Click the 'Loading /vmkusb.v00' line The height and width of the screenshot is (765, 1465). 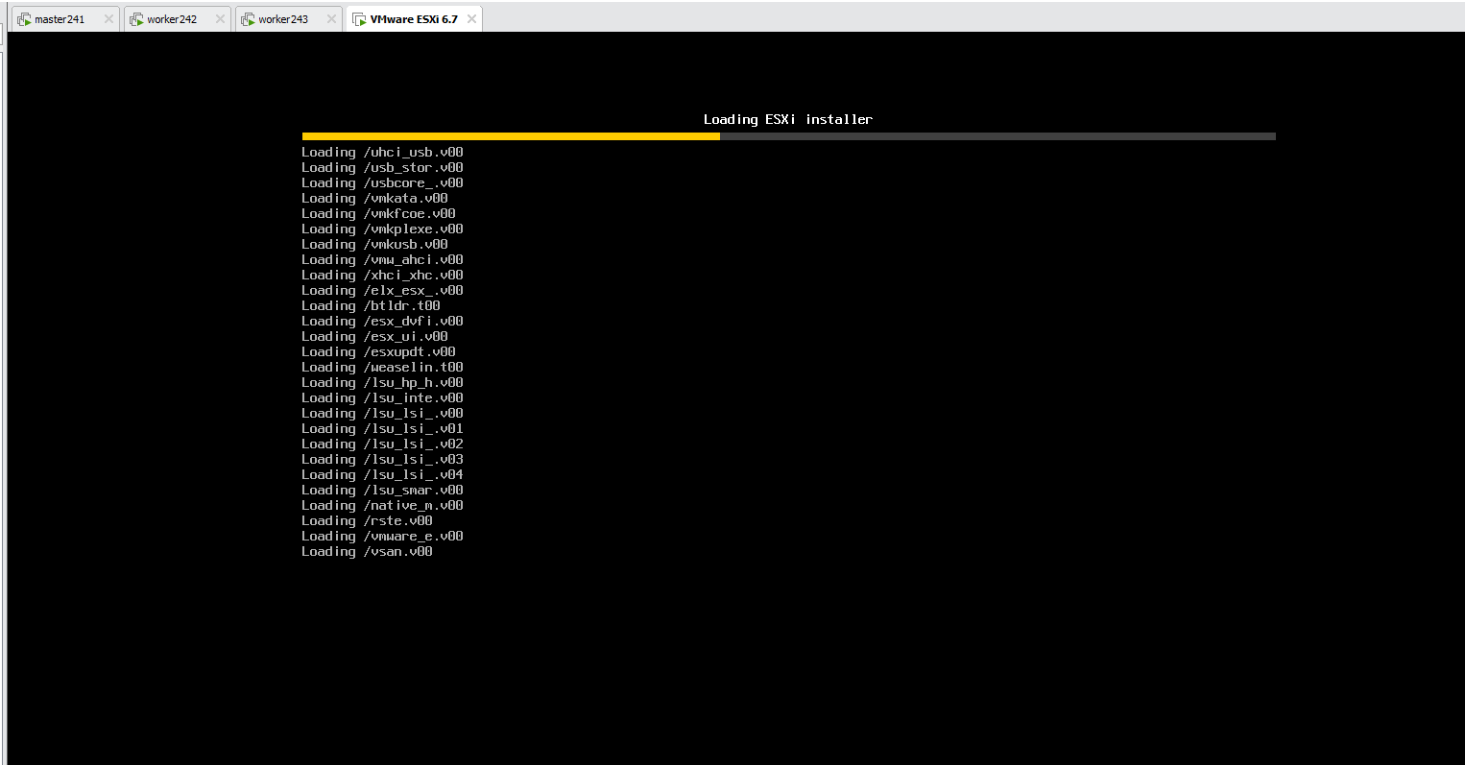tap(375, 244)
